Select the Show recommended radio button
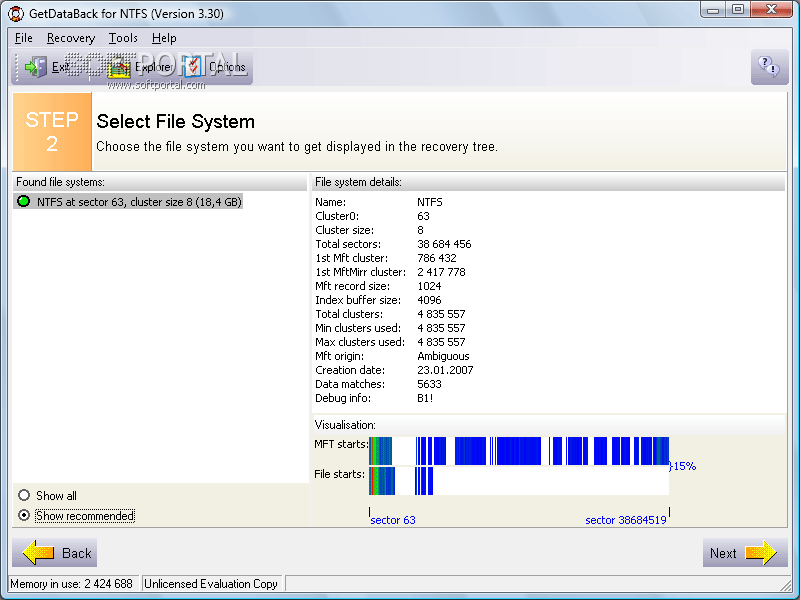 coord(24,515)
